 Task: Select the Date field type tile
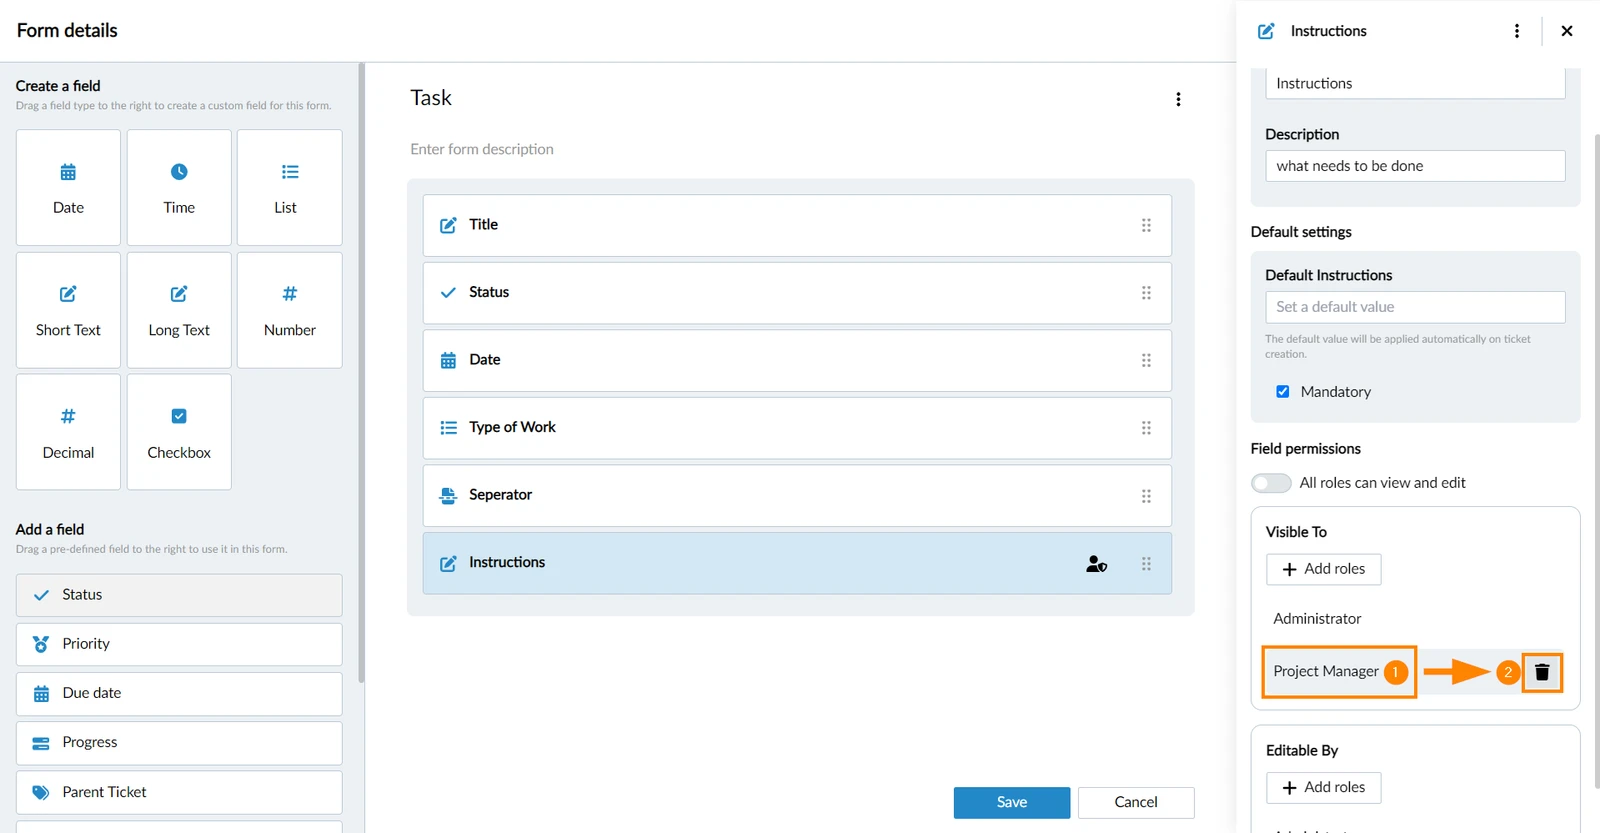[x=68, y=187]
